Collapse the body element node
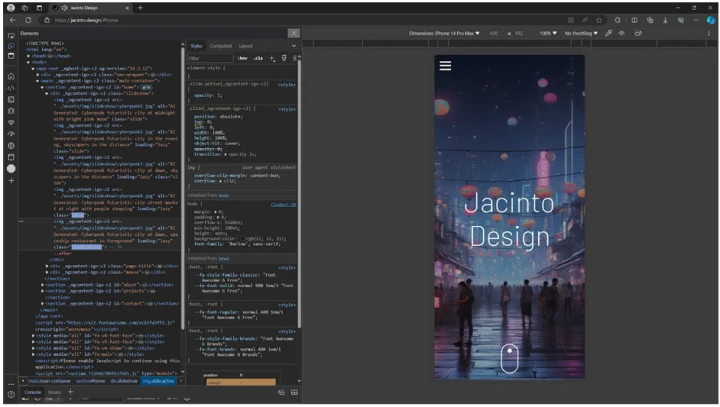Screen dimensions: 720x407 [28, 62]
